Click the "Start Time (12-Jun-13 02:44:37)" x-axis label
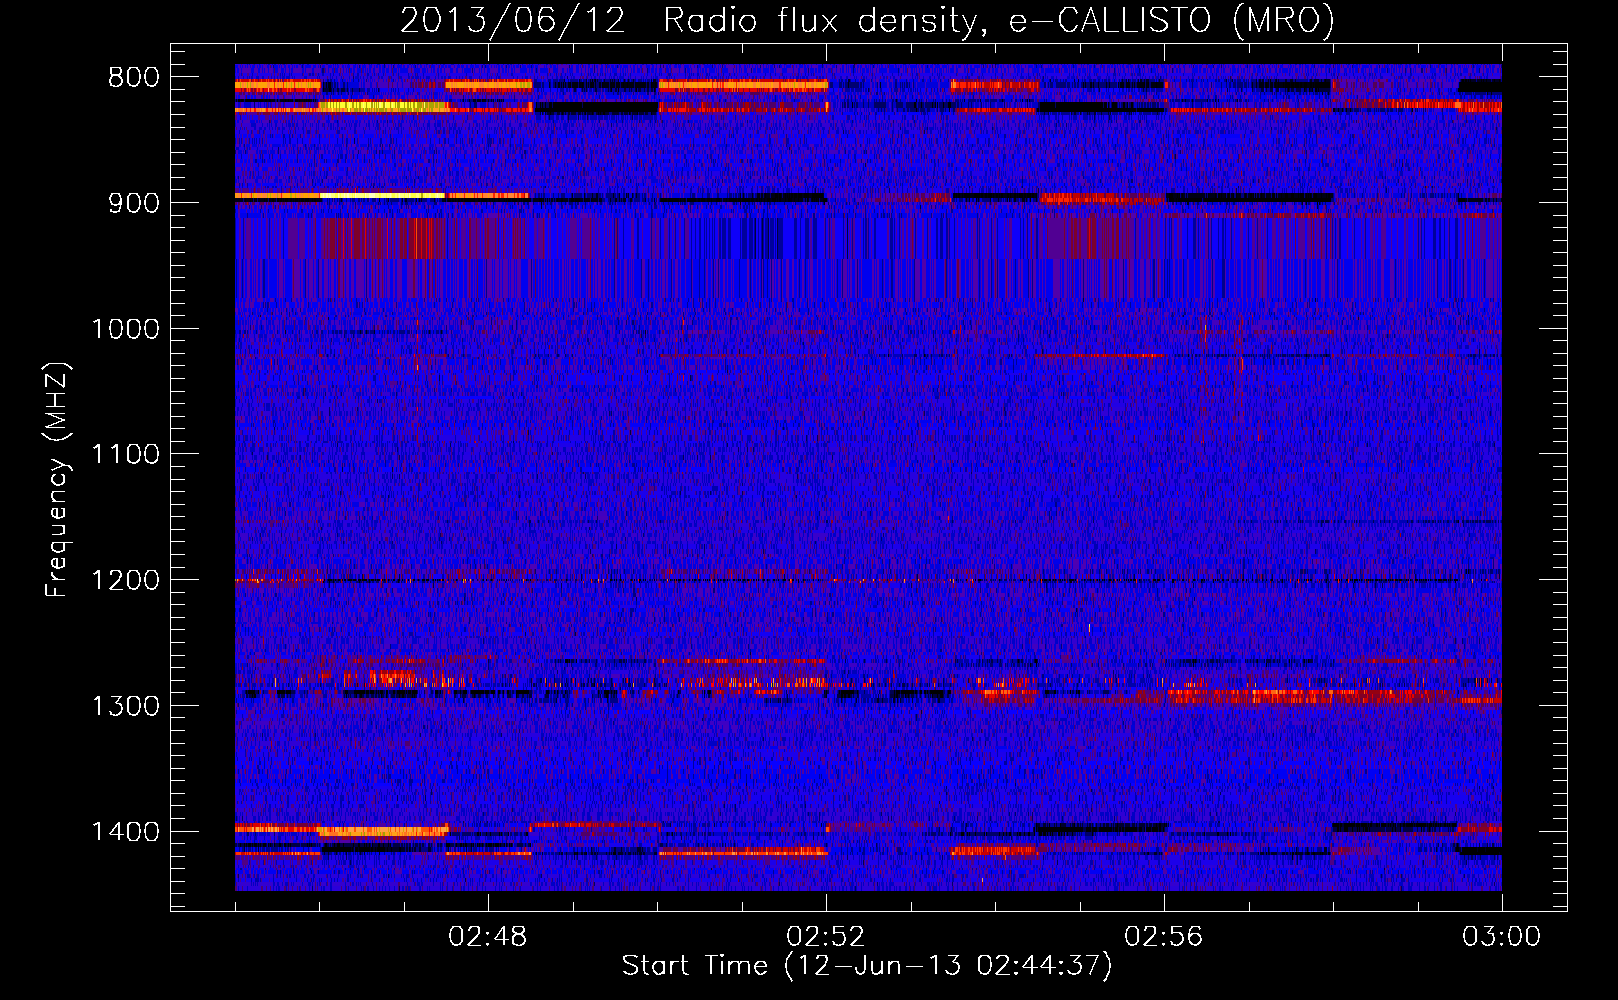Viewport: 1618px width, 1000px height. tap(867, 966)
